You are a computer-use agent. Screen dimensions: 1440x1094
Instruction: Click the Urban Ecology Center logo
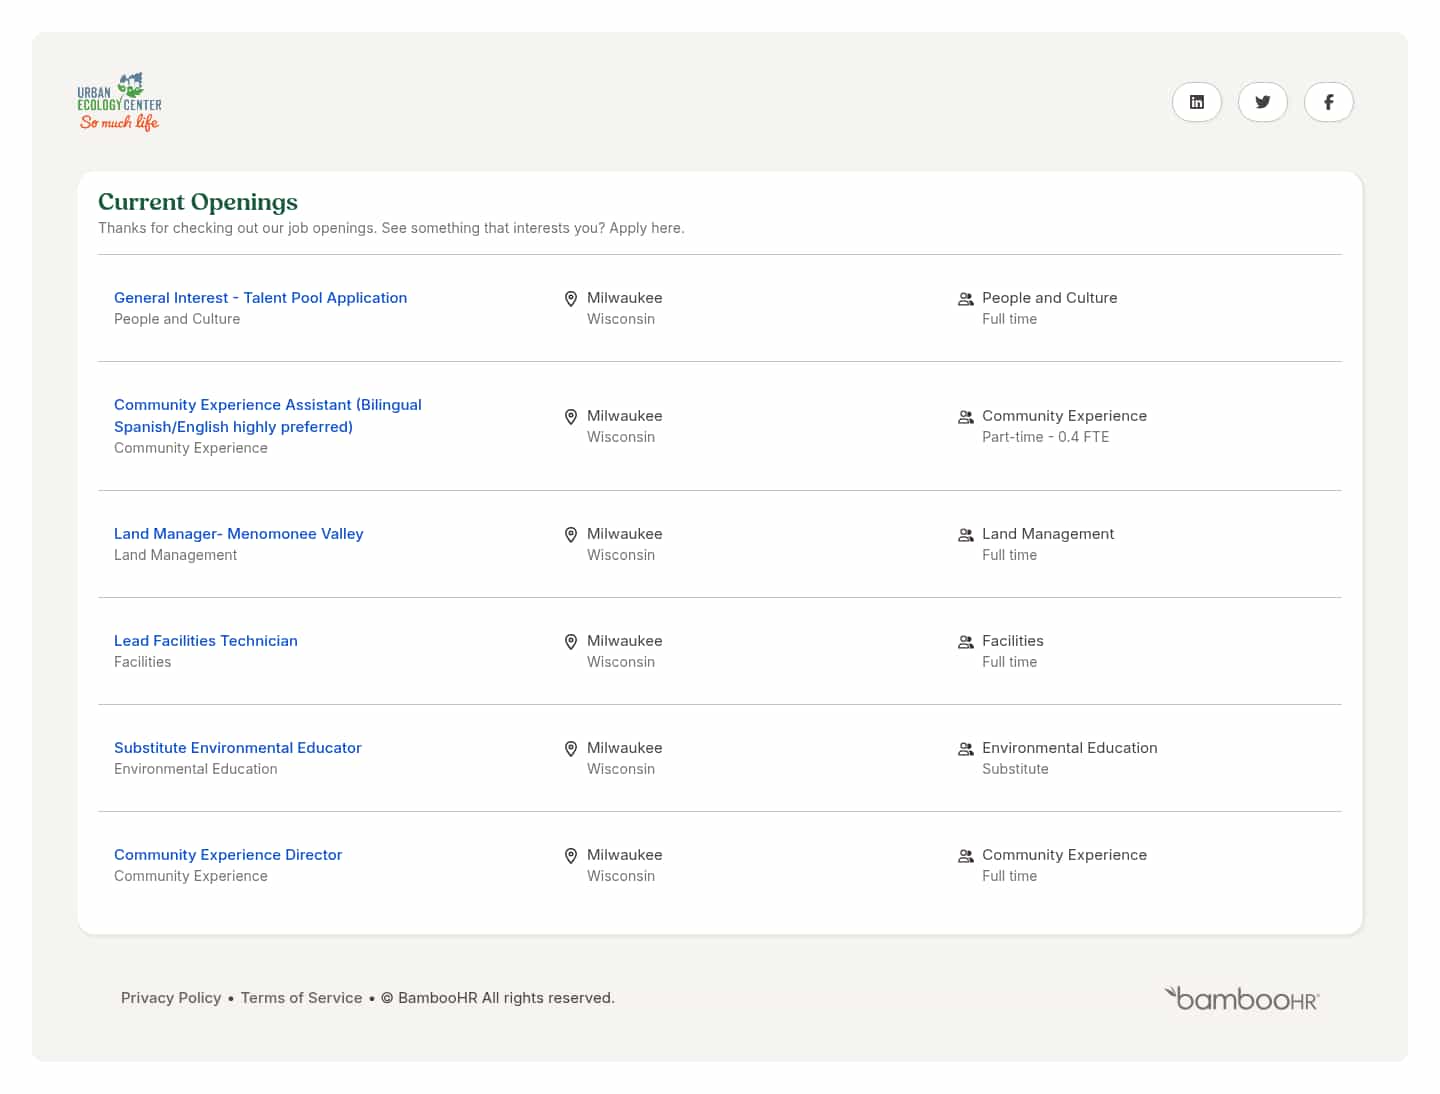pyautogui.click(x=120, y=102)
